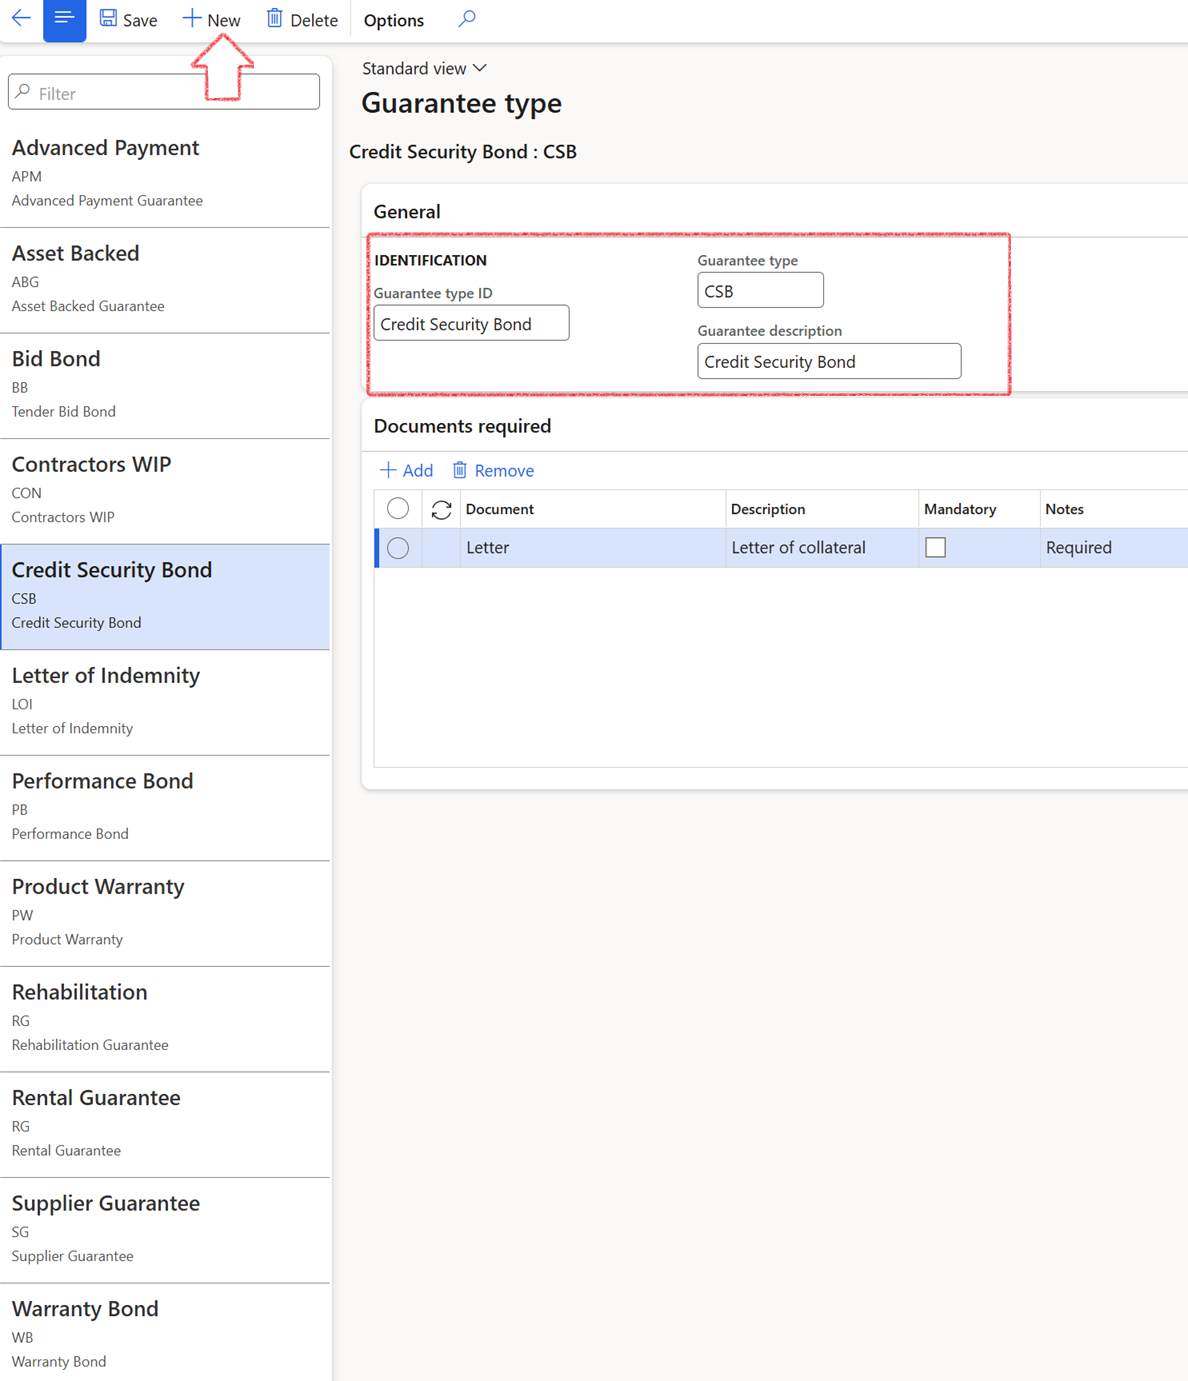1188x1381 pixels.
Task: Click the refresh icon in grid header
Action: [441, 510]
